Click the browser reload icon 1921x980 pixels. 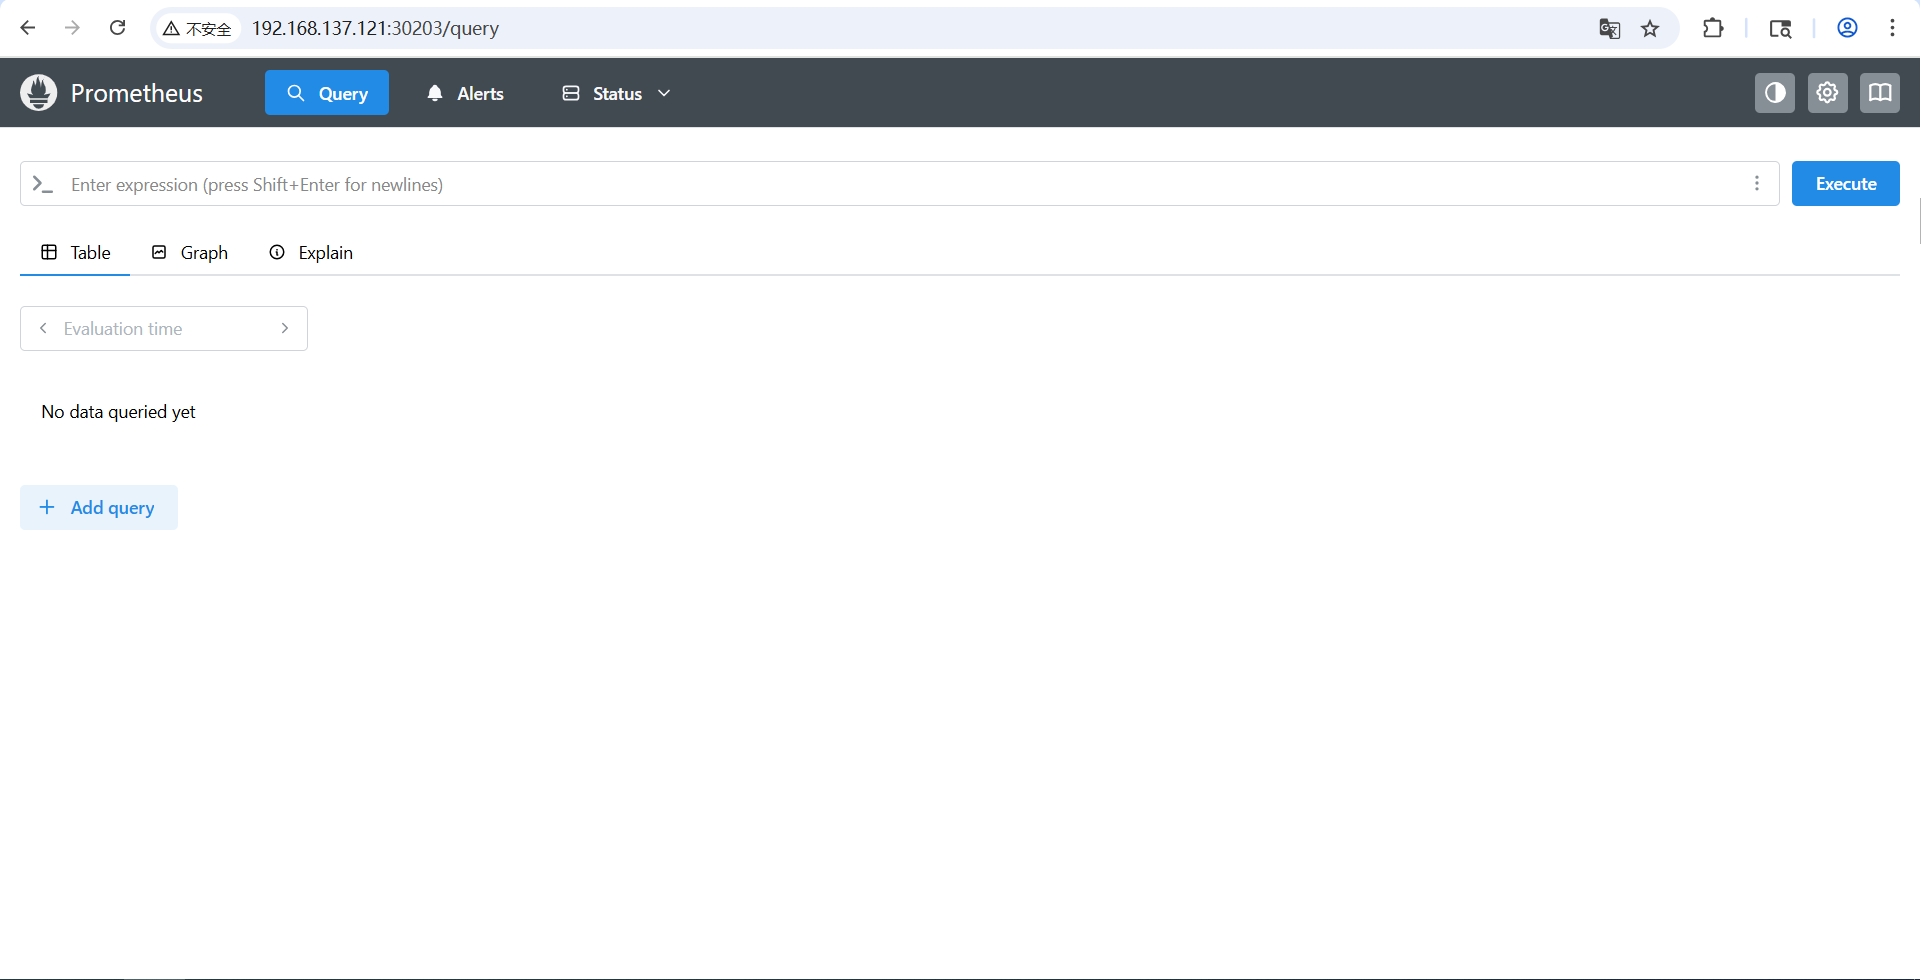pyautogui.click(x=118, y=28)
